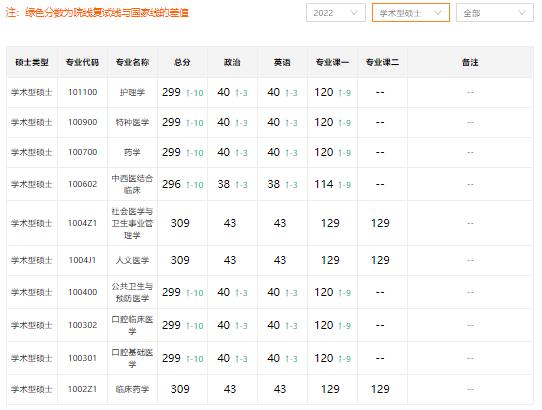Click the orange note about green scores
The height and width of the screenshot is (410, 542).
pyautogui.click(x=97, y=13)
